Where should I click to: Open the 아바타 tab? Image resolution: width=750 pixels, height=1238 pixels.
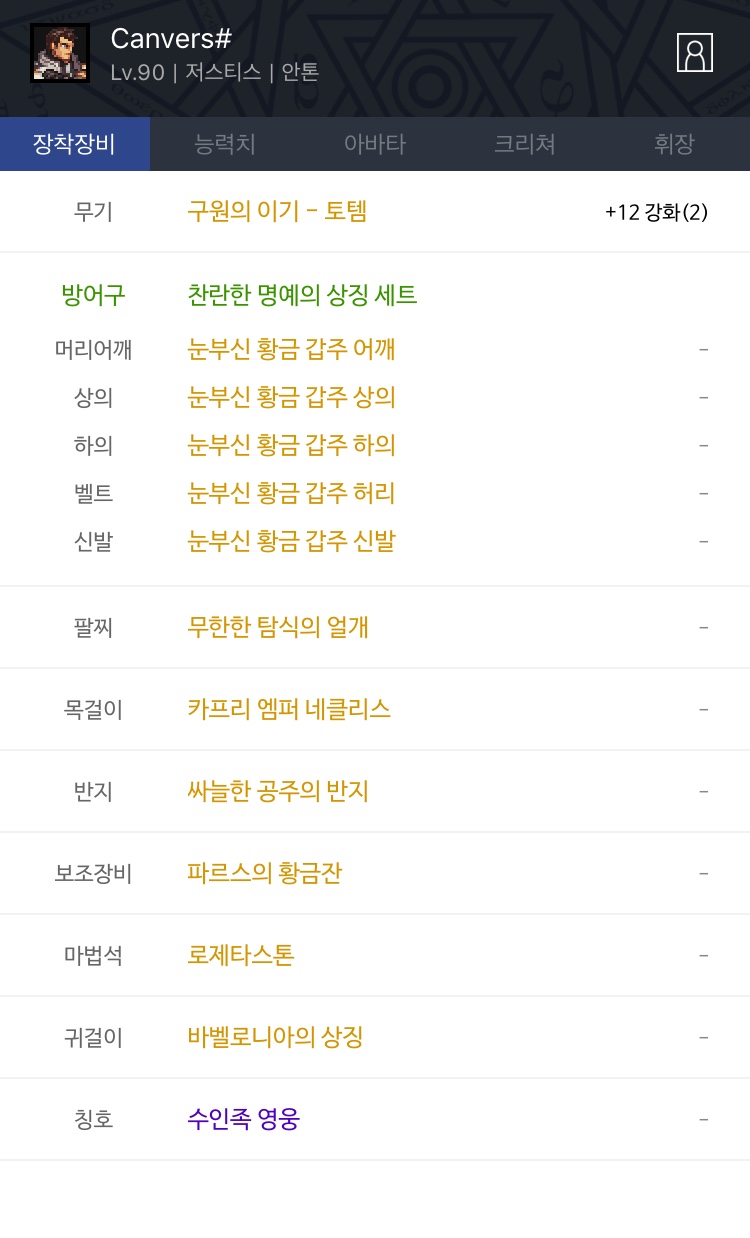tap(375, 144)
